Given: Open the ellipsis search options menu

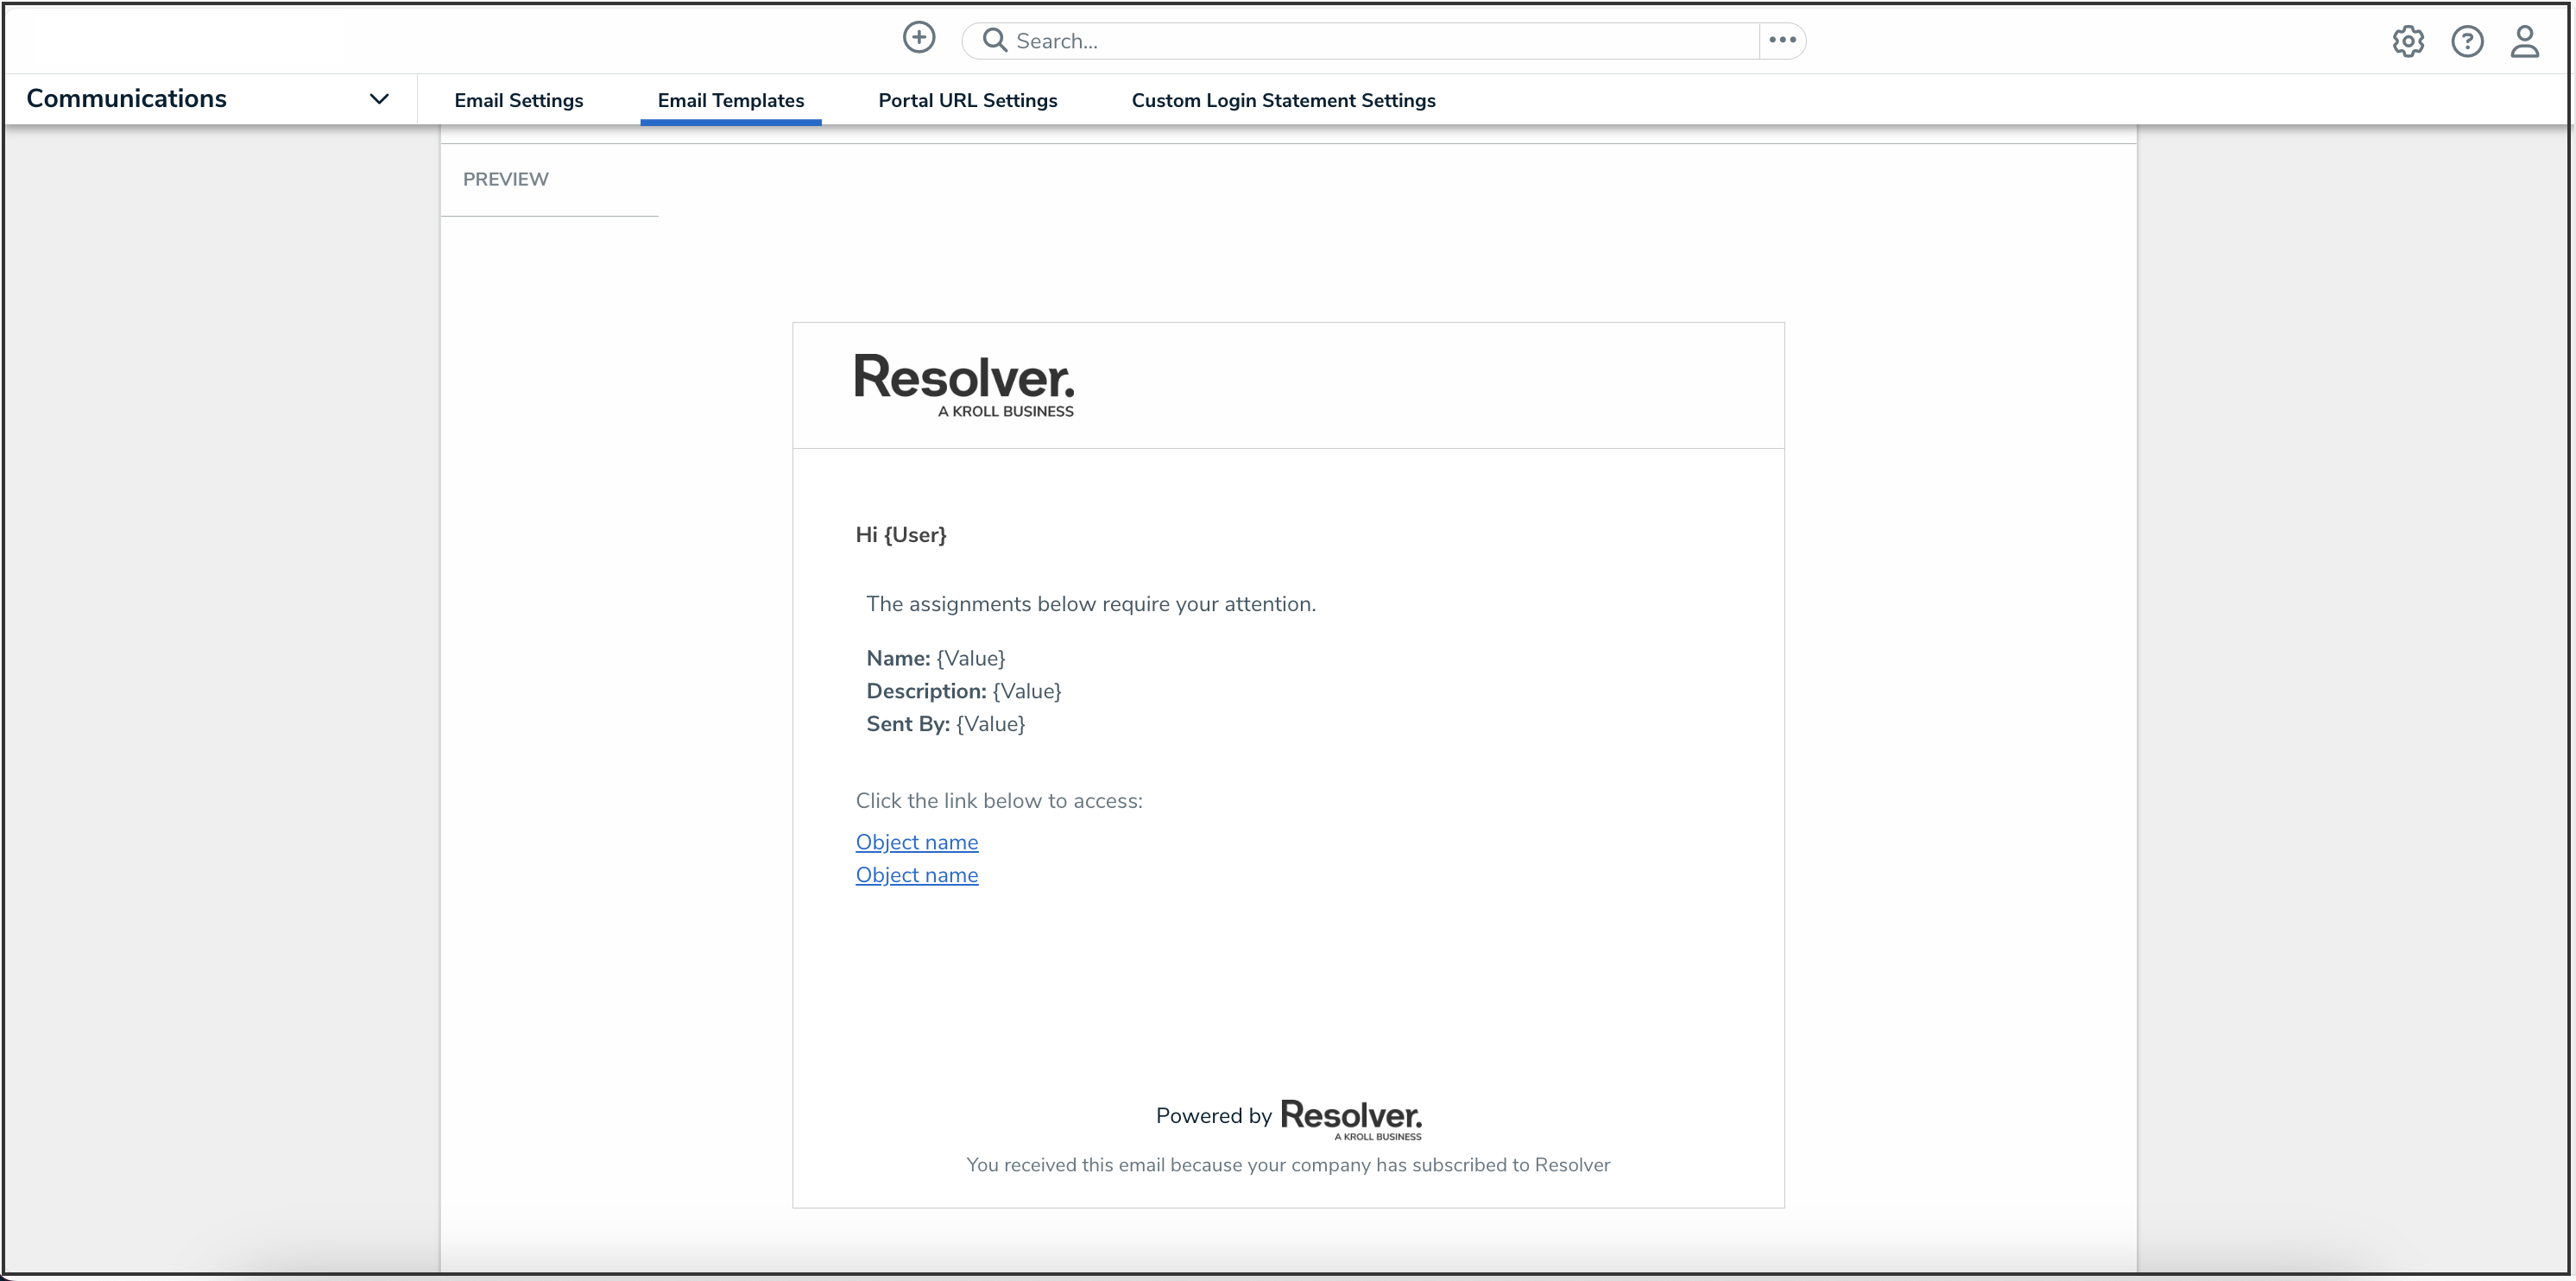Looking at the screenshot, I should tap(1782, 40).
